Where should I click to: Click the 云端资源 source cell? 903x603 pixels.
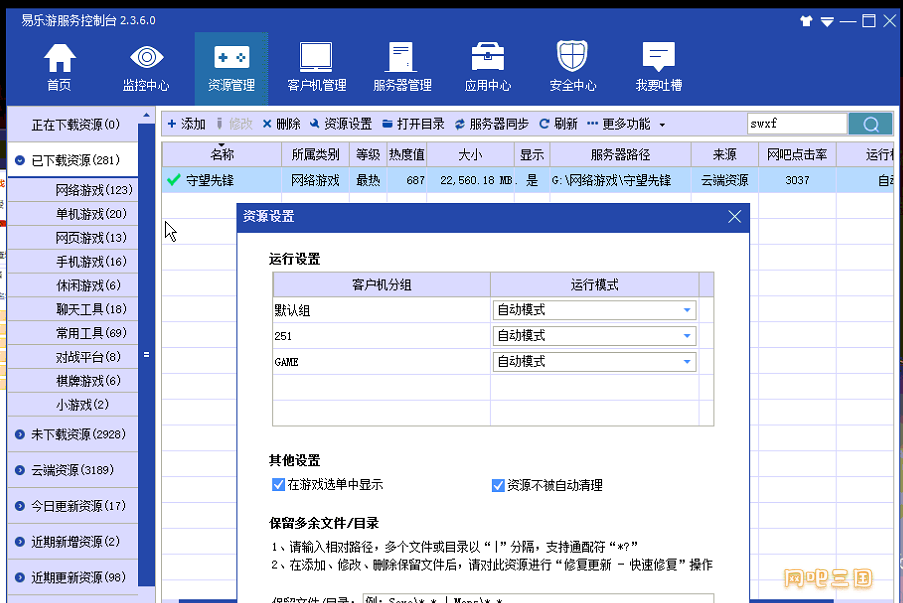tap(724, 180)
